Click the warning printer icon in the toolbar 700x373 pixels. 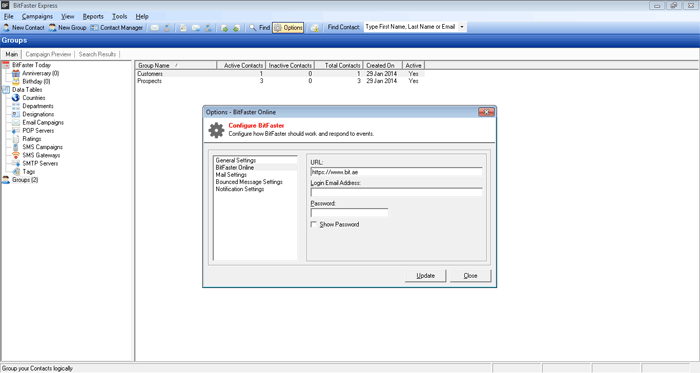[315, 28]
